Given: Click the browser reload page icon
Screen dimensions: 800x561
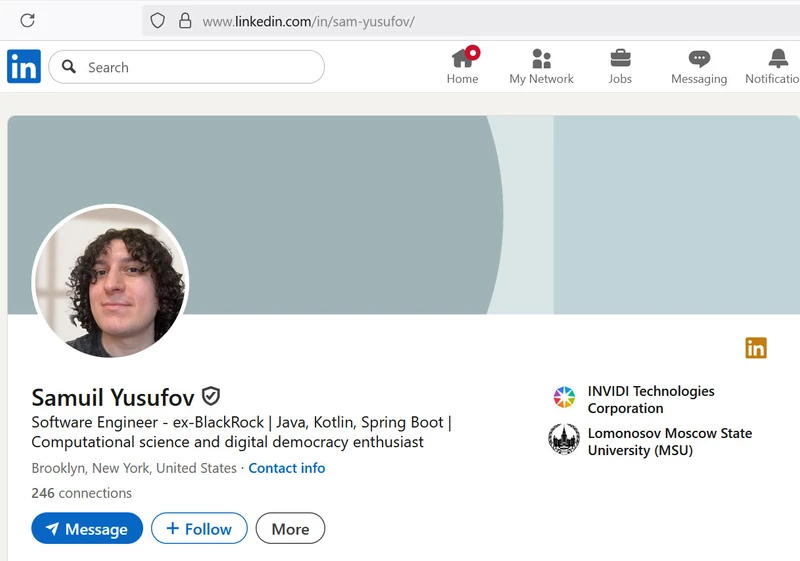Looking at the screenshot, I should pyautogui.click(x=27, y=20).
